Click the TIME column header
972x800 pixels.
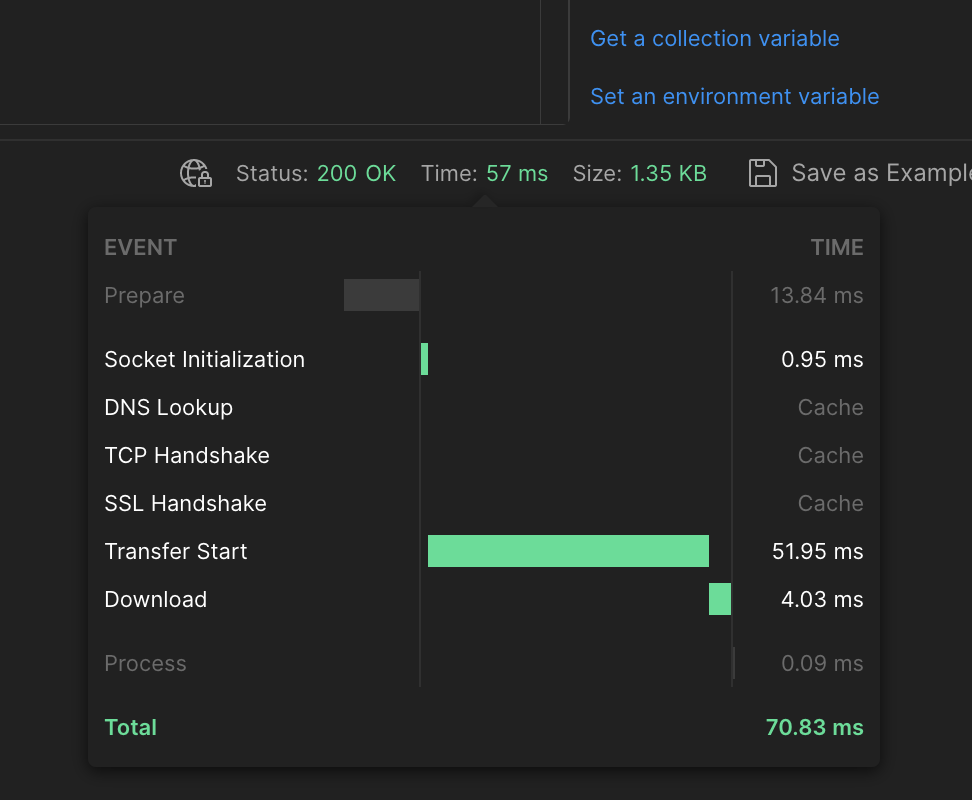pos(837,248)
